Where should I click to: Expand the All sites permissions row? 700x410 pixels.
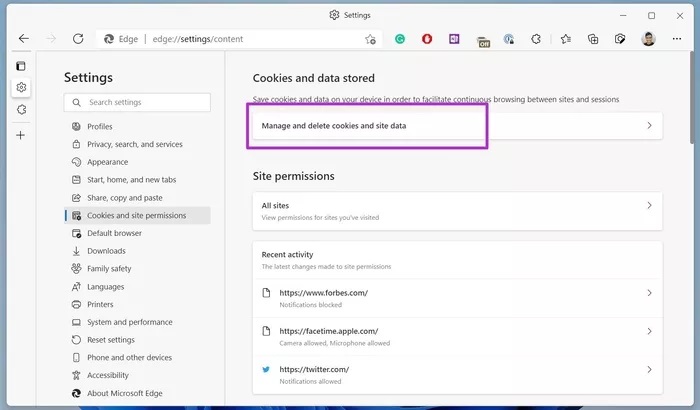click(455, 210)
